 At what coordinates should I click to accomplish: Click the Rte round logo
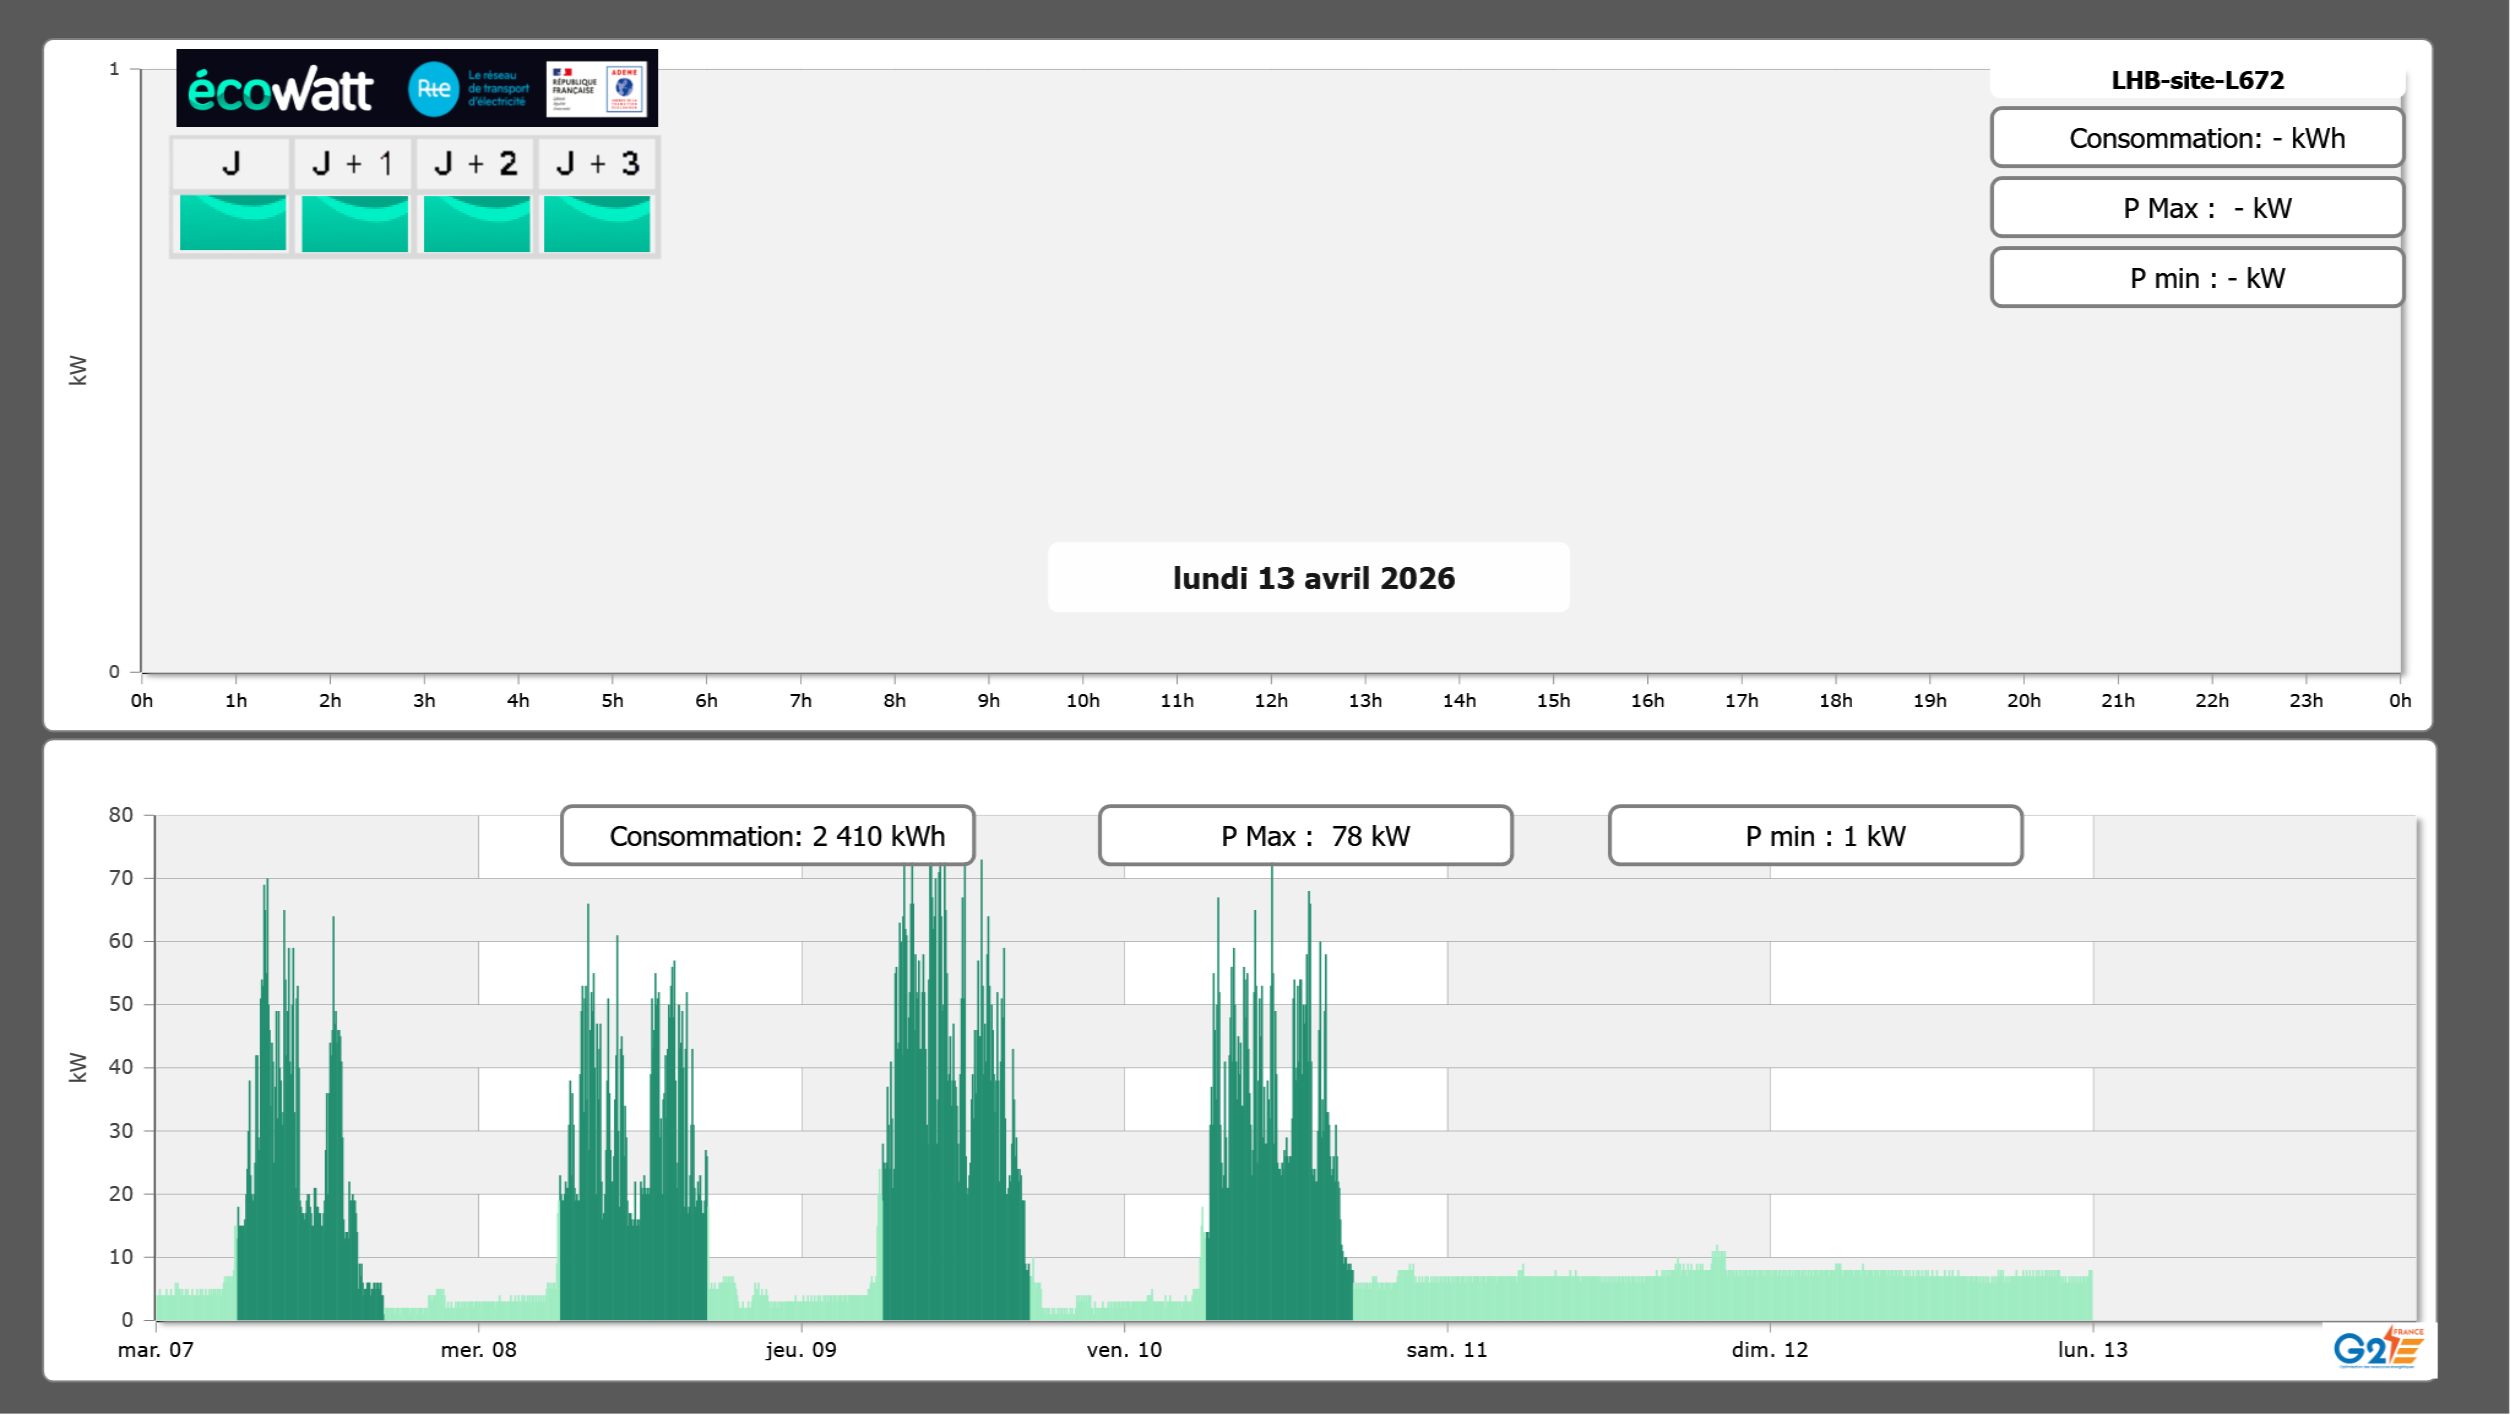[433, 89]
